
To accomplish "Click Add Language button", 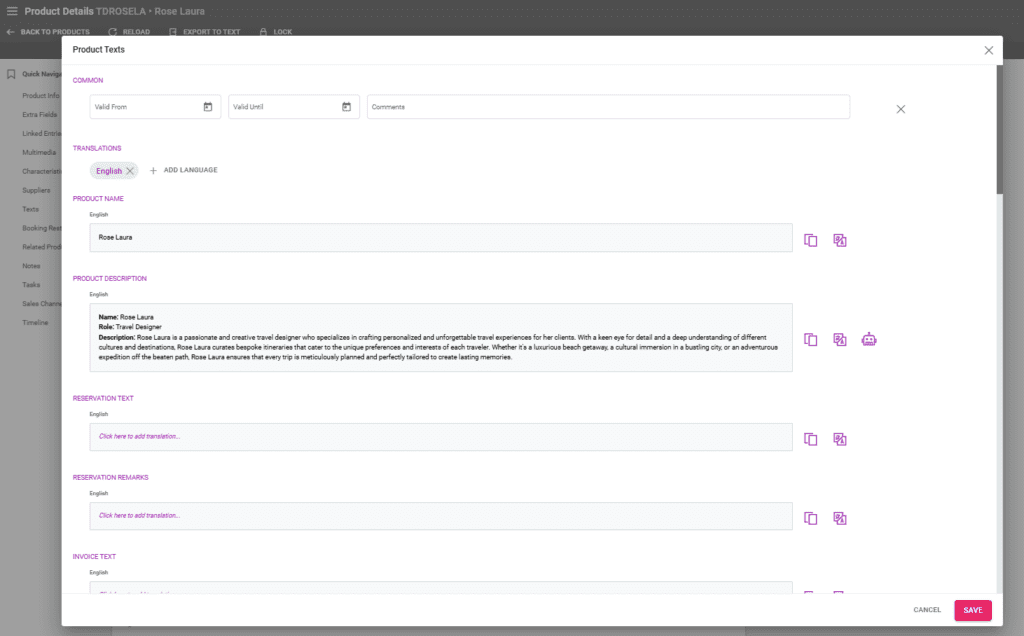I will pyautogui.click(x=183, y=170).
